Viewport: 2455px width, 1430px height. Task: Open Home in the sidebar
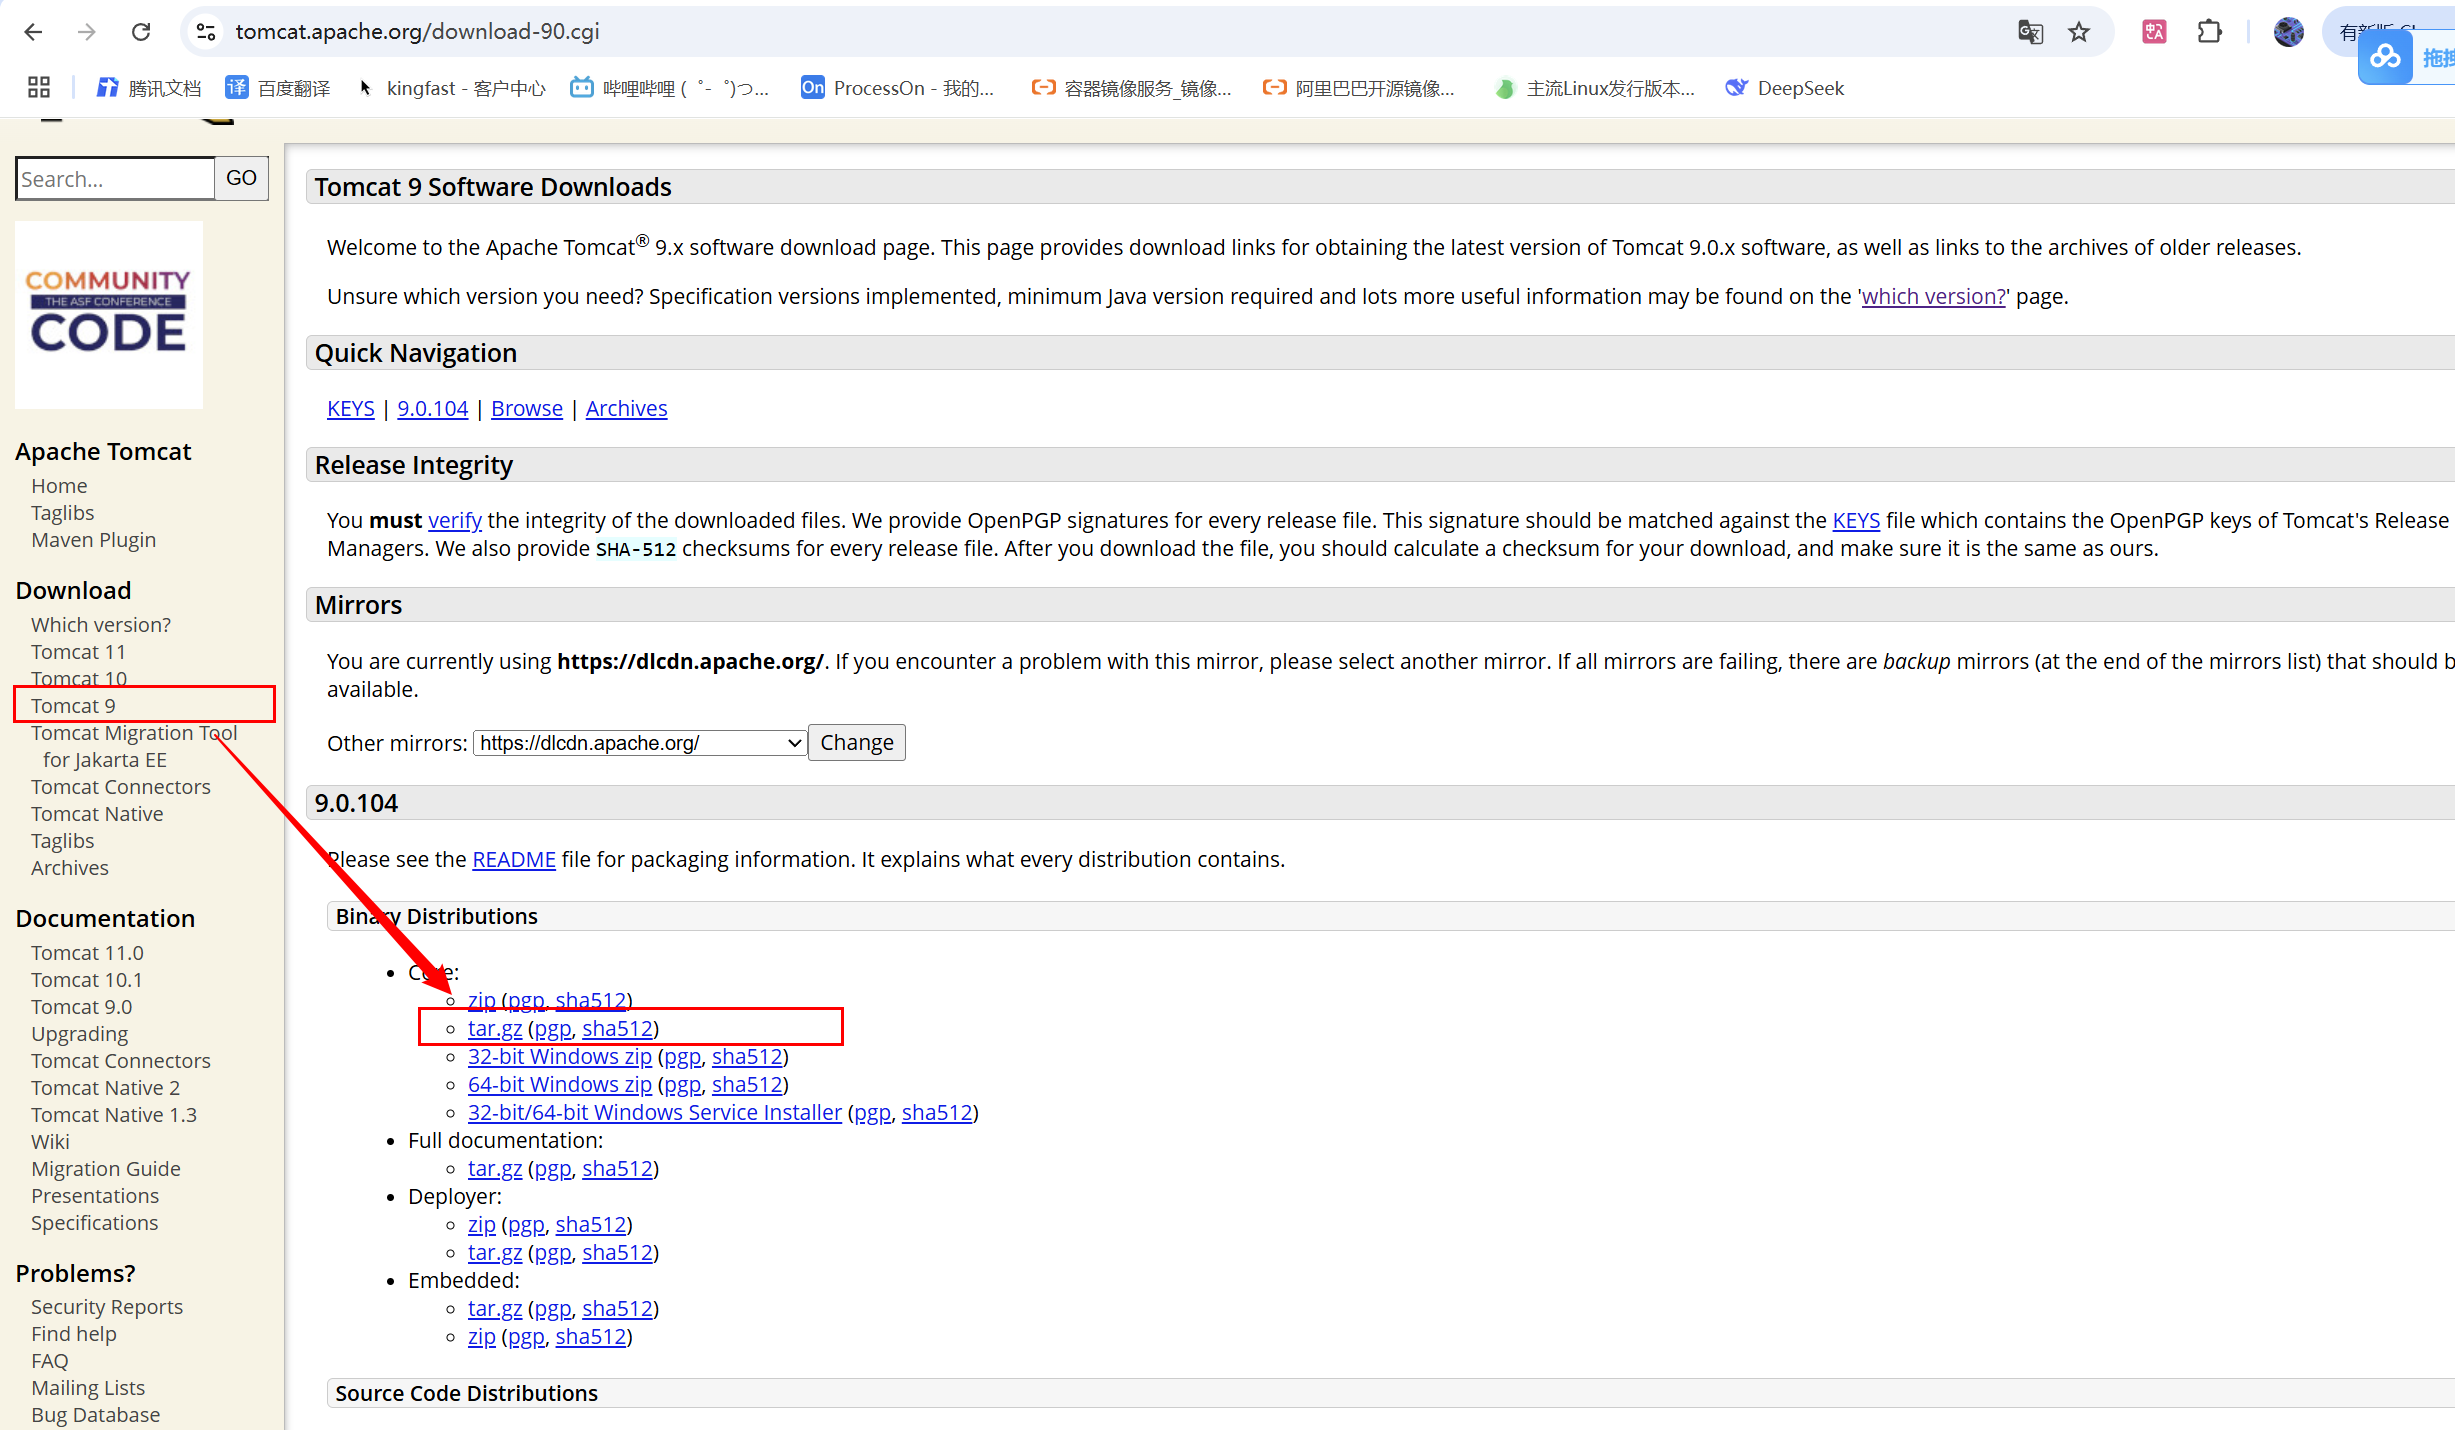click(59, 485)
